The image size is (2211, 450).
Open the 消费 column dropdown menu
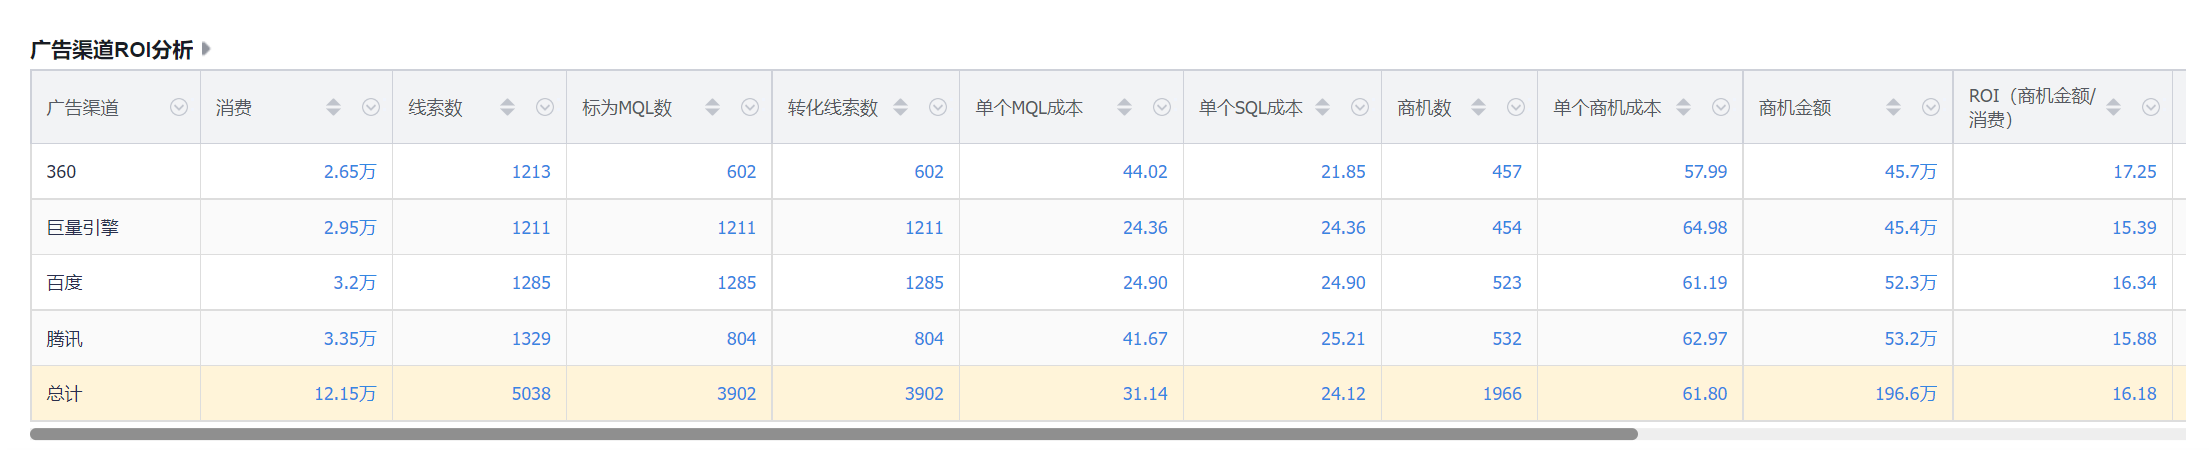tap(371, 107)
